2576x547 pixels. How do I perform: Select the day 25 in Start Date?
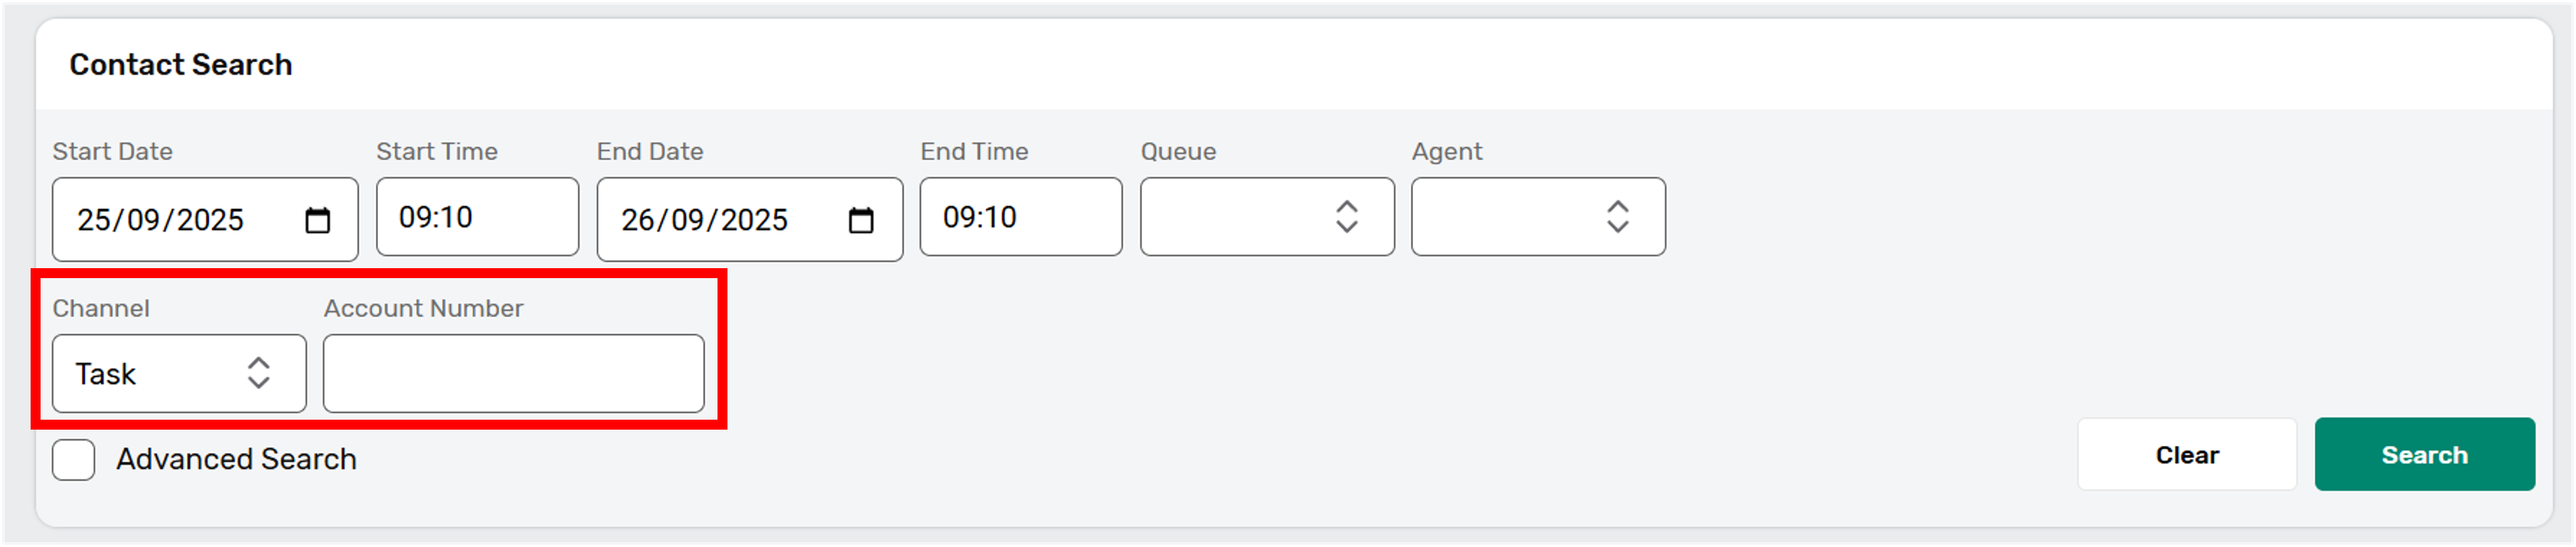tap(93, 220)
